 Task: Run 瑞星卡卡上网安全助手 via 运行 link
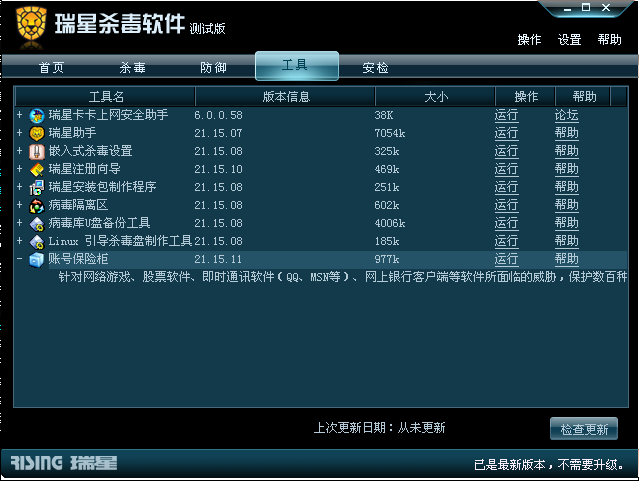tap(507, 115)
